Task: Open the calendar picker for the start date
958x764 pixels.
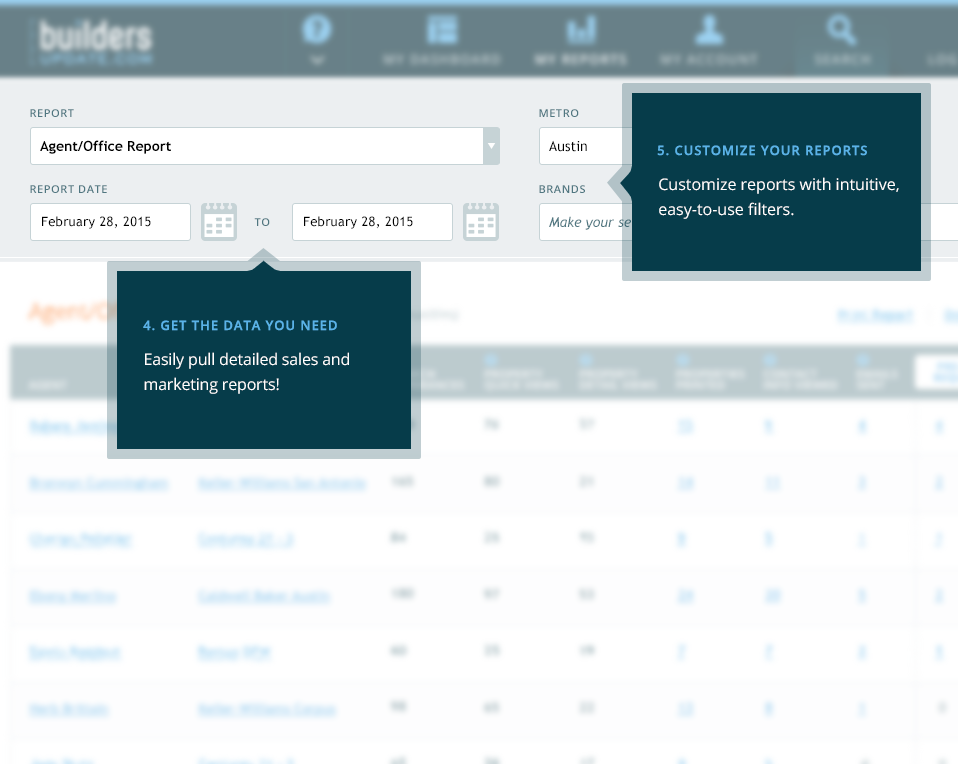Action: click(x=219, y=221)
